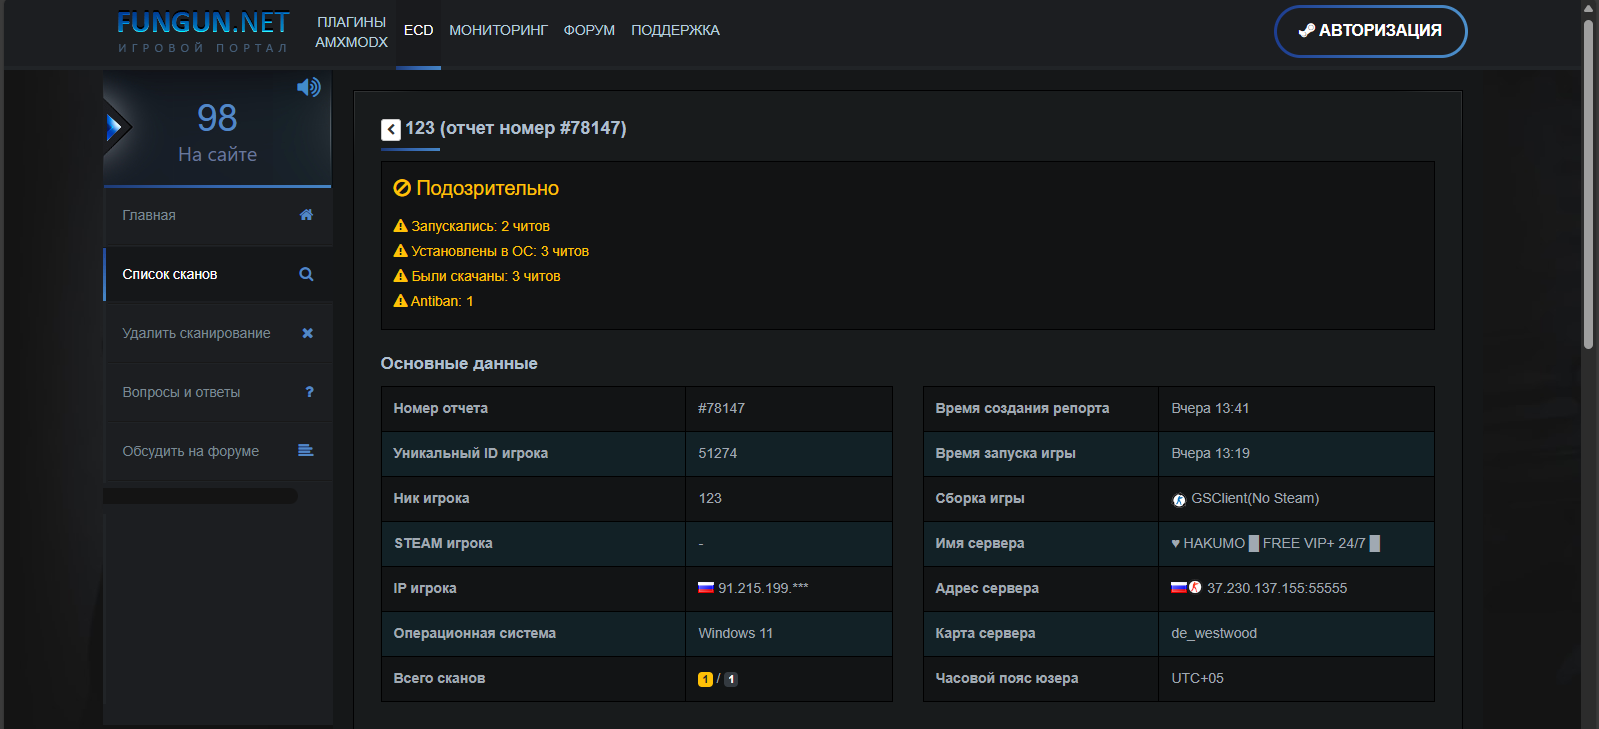
Task: Click the magnifier icon for scan list
Action: pyautogui.click(x=306, y=274)
